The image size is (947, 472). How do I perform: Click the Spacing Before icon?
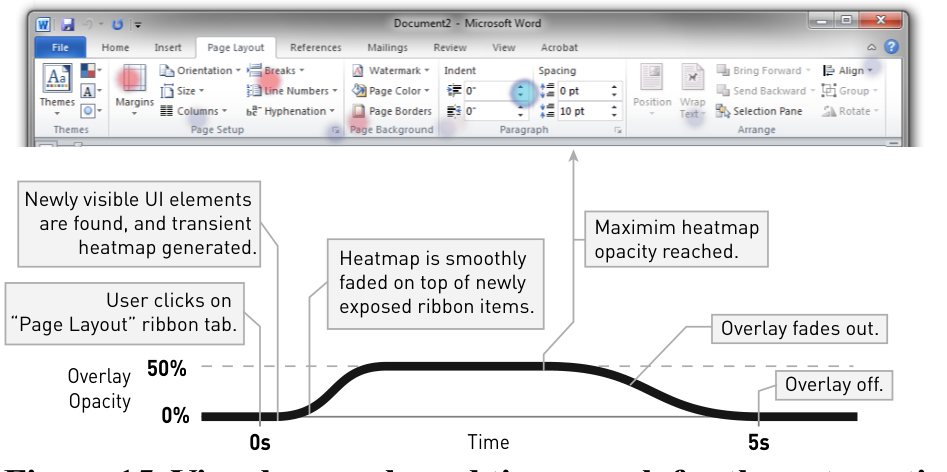pos(547,91)
